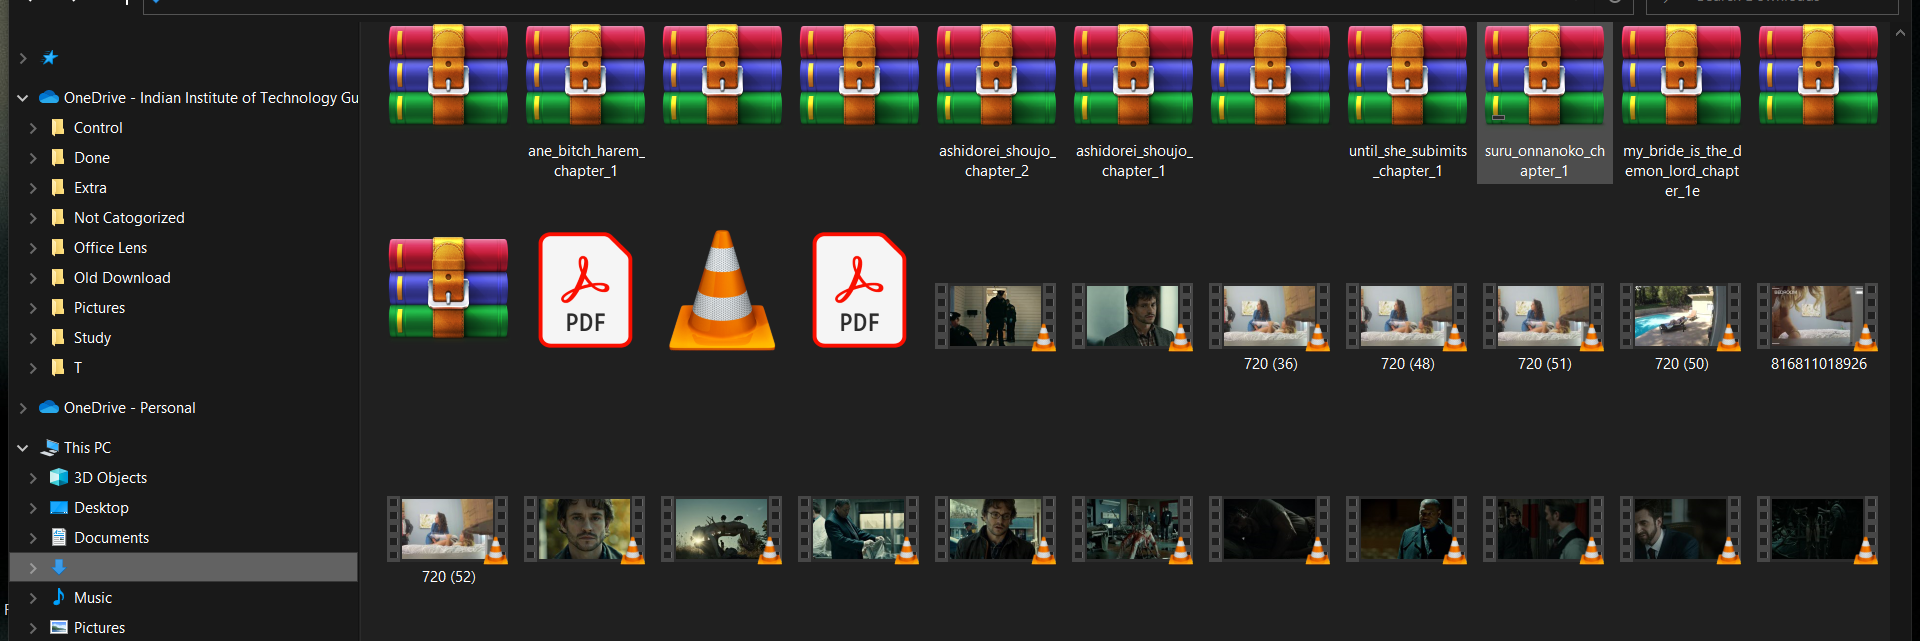Select the until_she_subimits_chapter_1 archive icon
This screenshot has width=1920, height=641.
pos(1407,75)
